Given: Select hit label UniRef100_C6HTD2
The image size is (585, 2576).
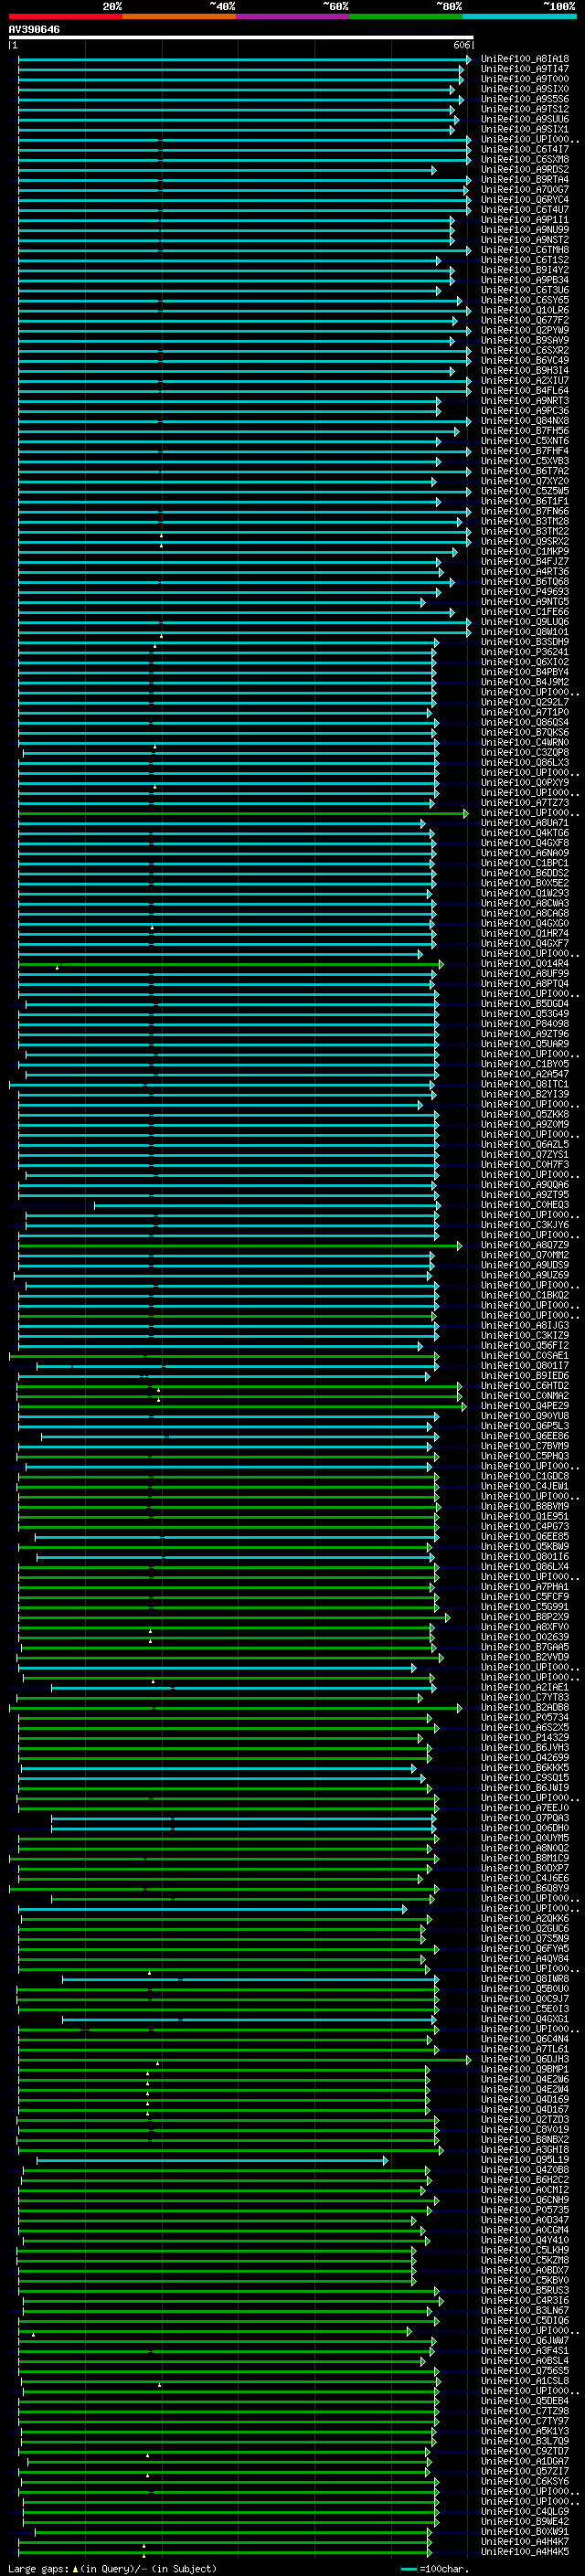Looking at the screenshot, I should click(525, 1386).
